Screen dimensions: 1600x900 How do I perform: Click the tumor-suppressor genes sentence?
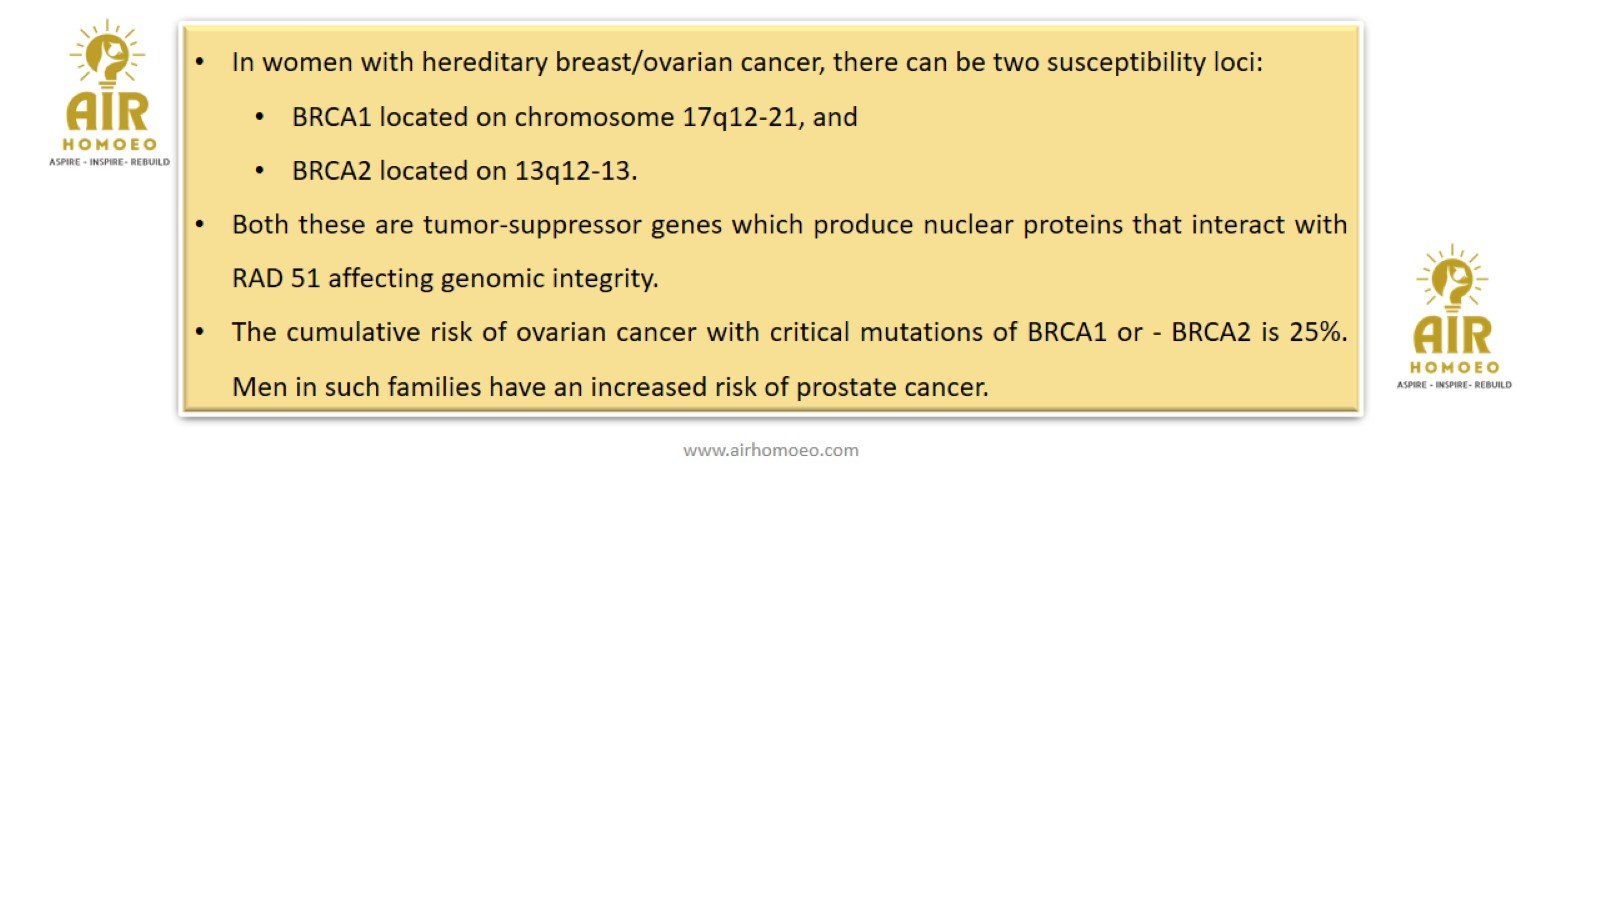pos(789,225)
